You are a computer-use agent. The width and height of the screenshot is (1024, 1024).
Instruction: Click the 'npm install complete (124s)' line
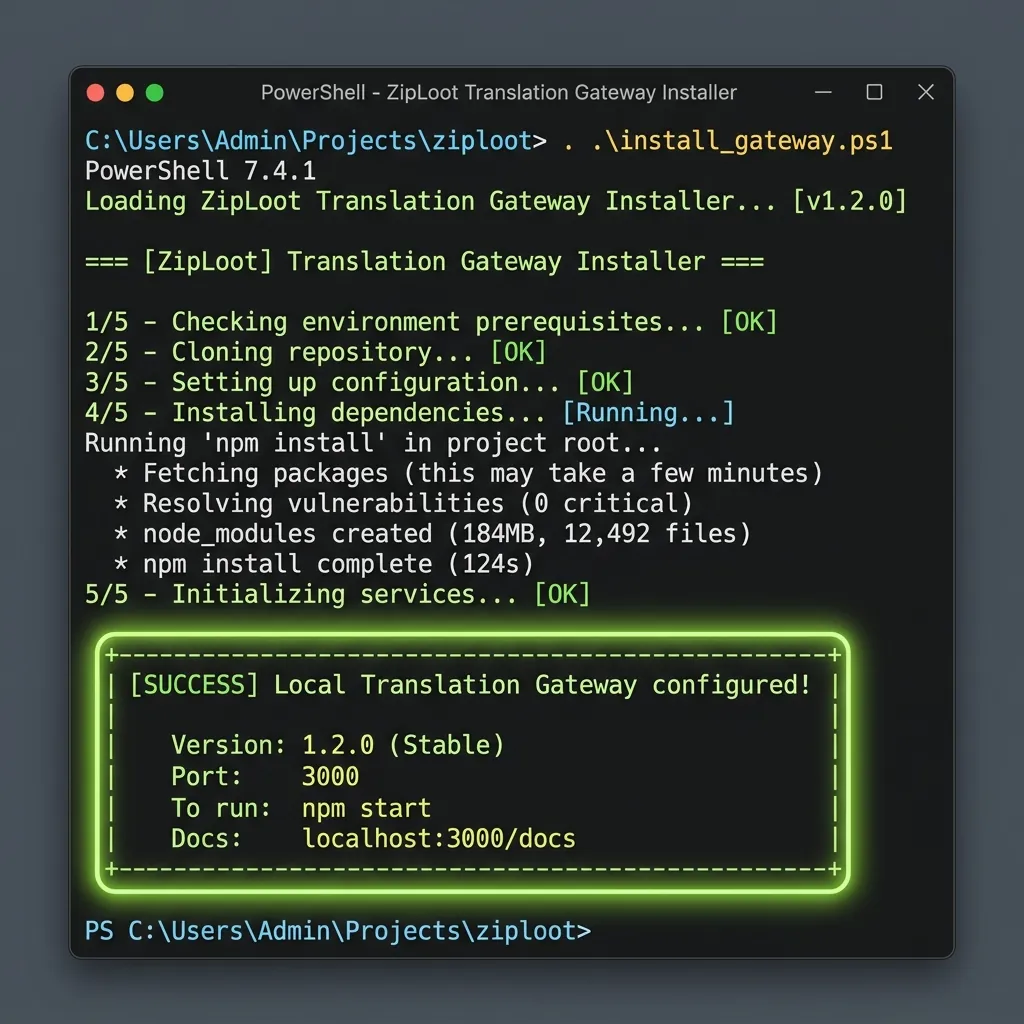324,564
